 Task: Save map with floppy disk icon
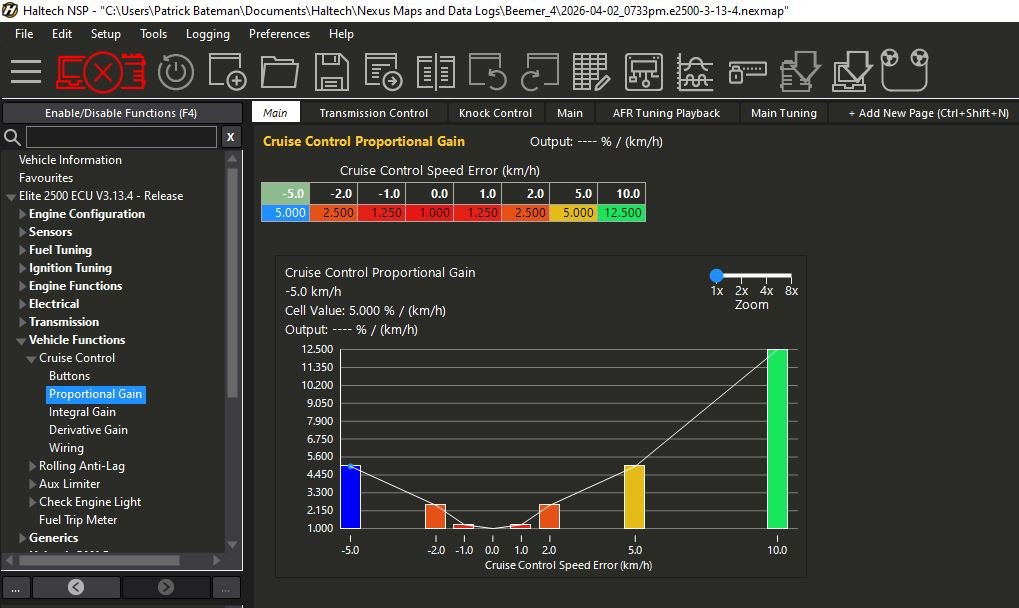(331, 72)
